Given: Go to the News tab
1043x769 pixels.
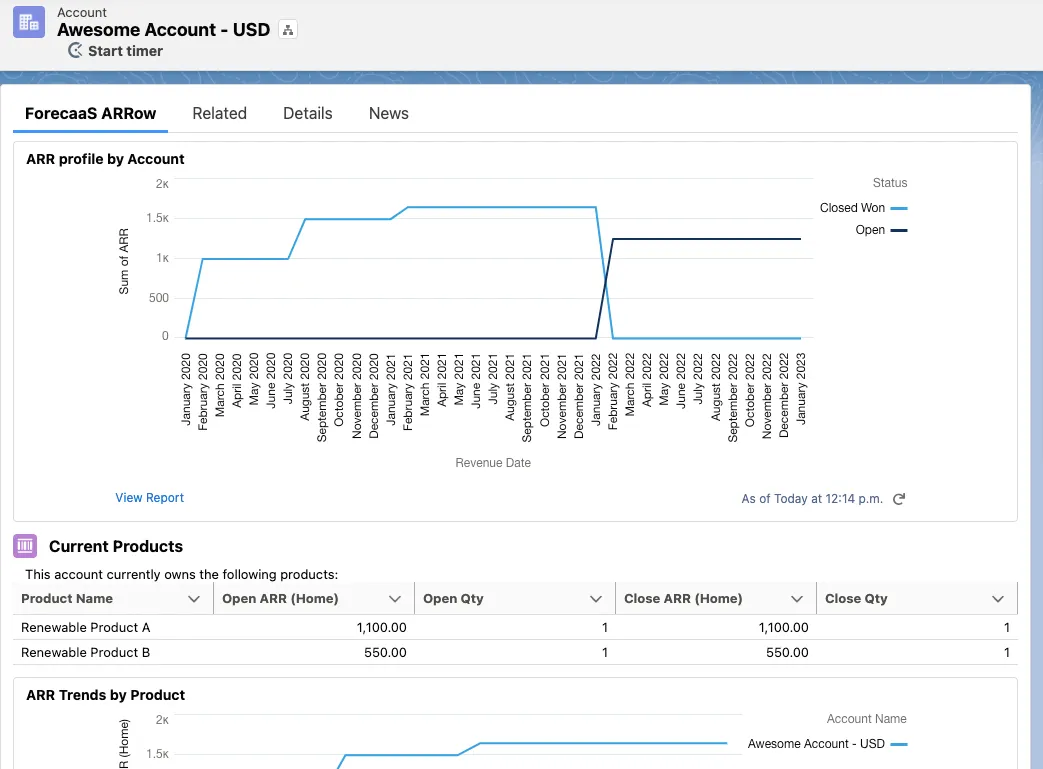Looking at the screenshot, I should pyautogui.click(x=388, y=113).
